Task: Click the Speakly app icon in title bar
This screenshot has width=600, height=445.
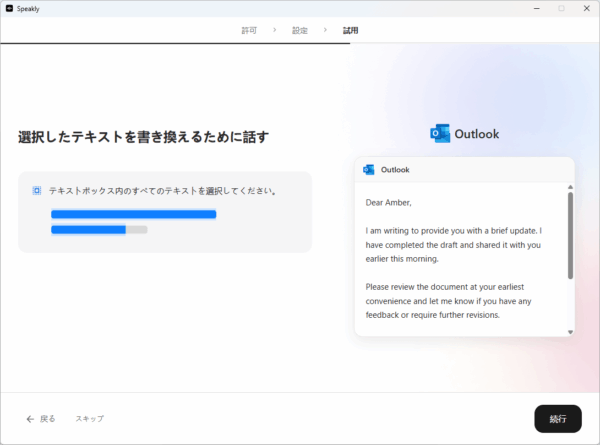Action: click(x=8, y=8)
